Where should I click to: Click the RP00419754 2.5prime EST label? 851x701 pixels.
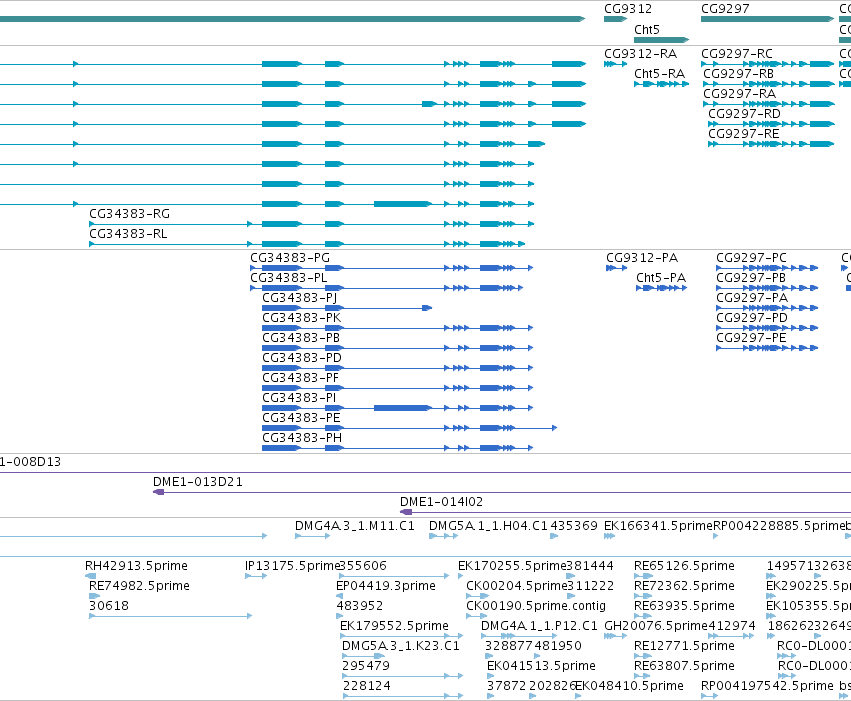click(x=767, y=686)
